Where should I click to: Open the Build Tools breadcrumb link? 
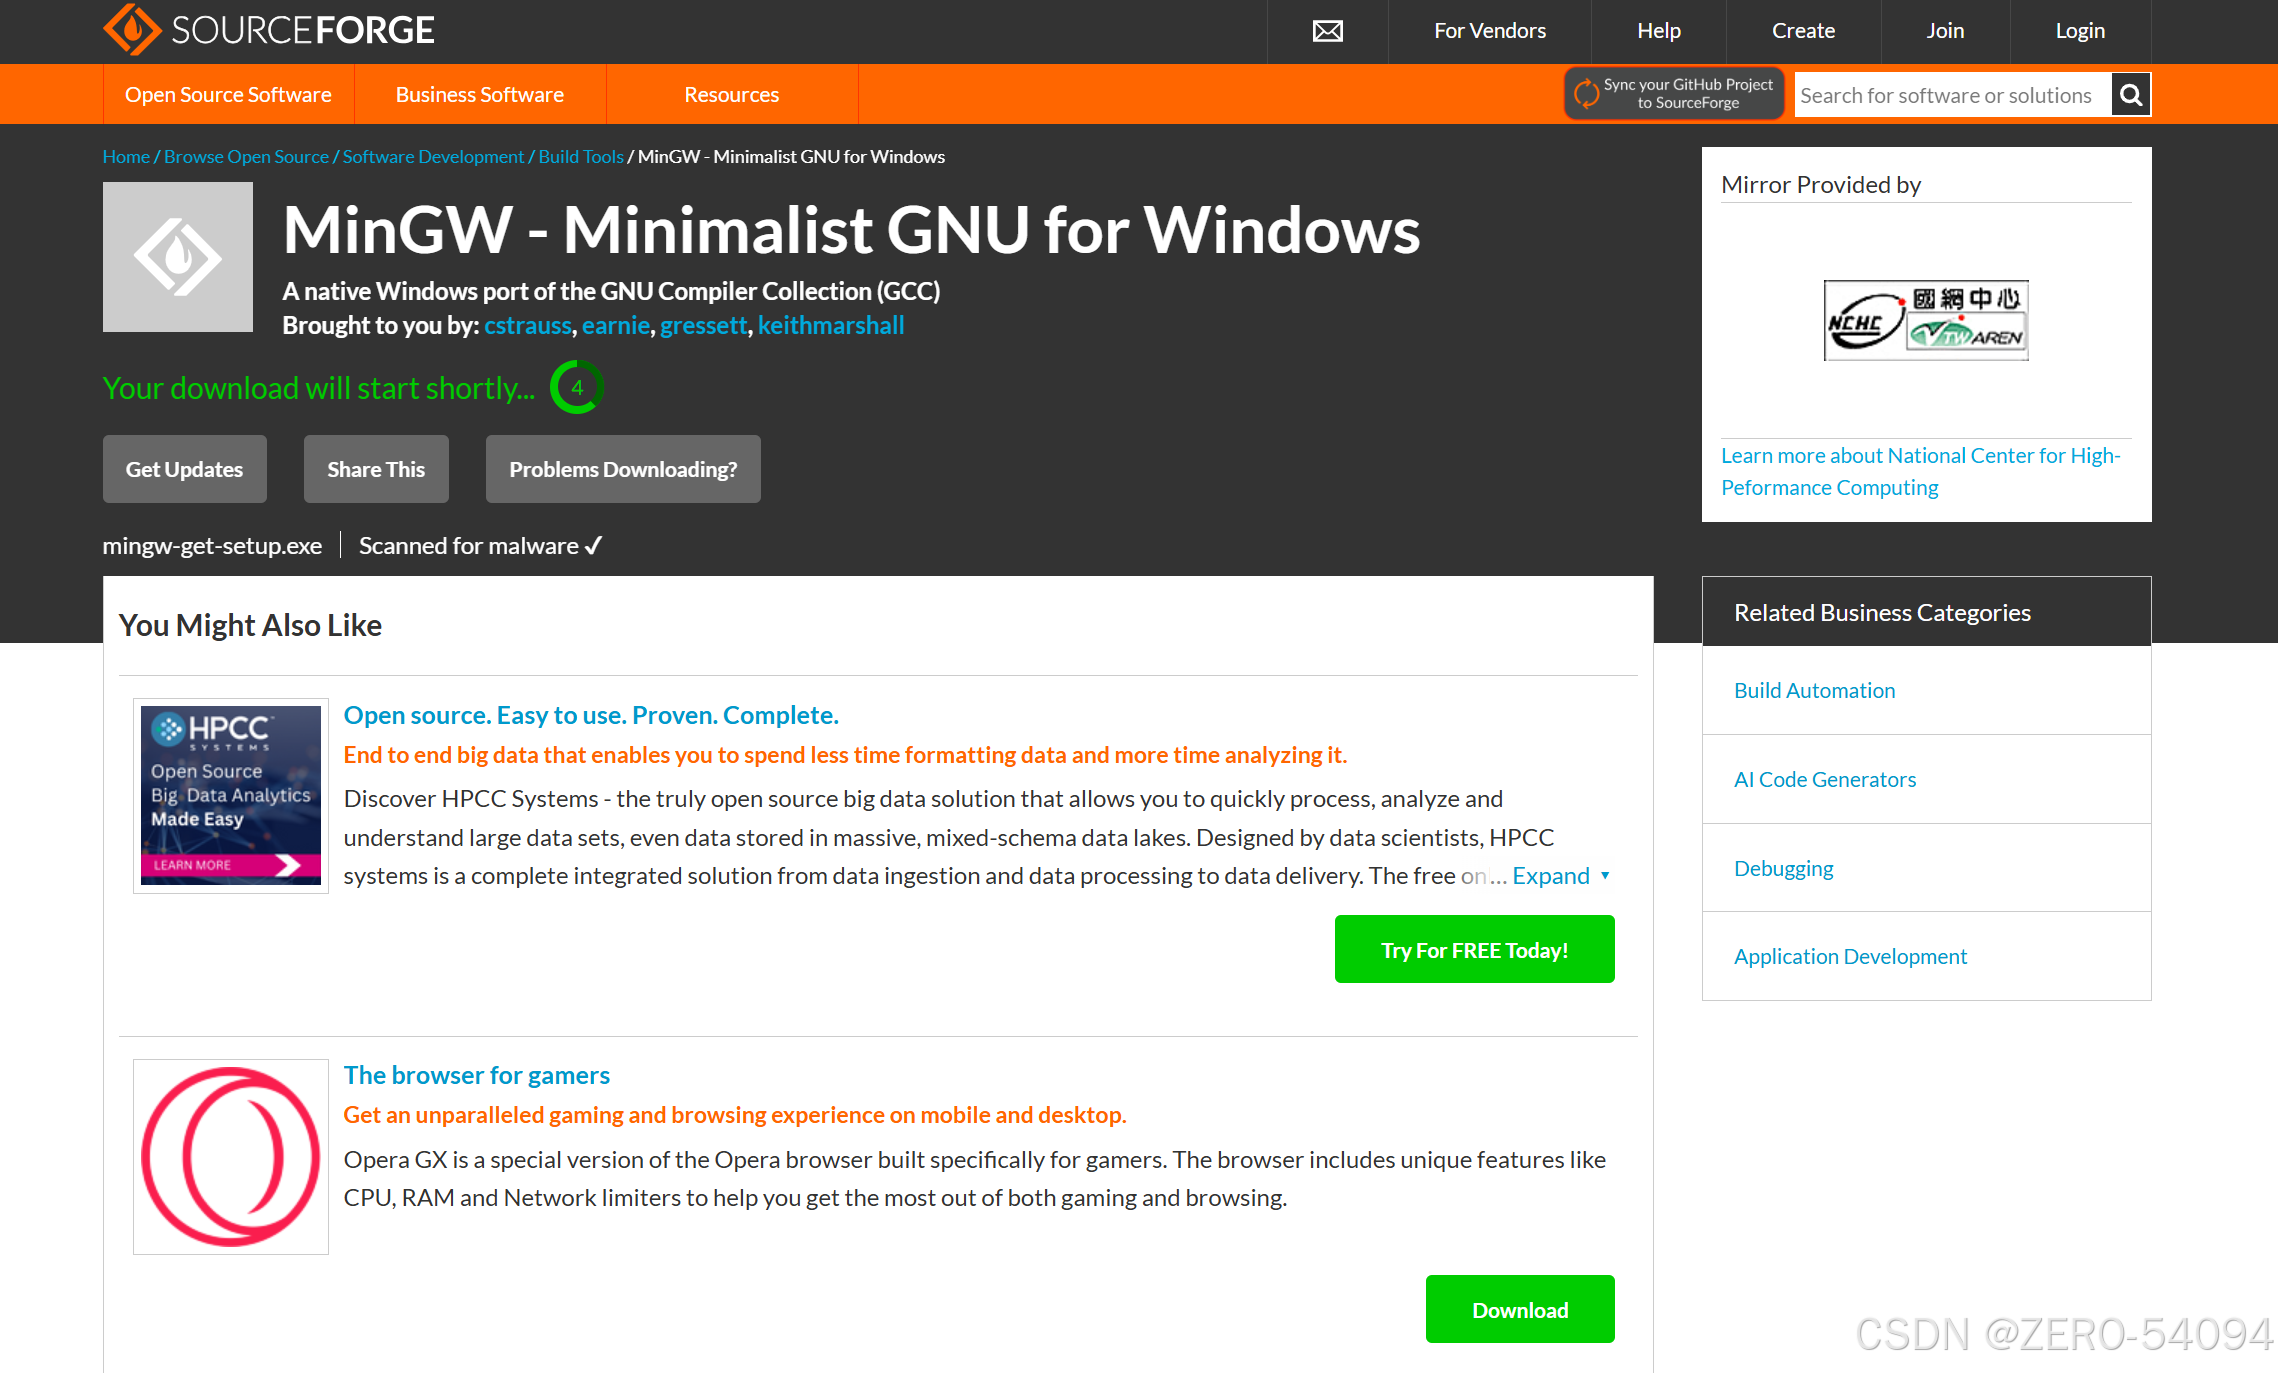click(581, 156)
